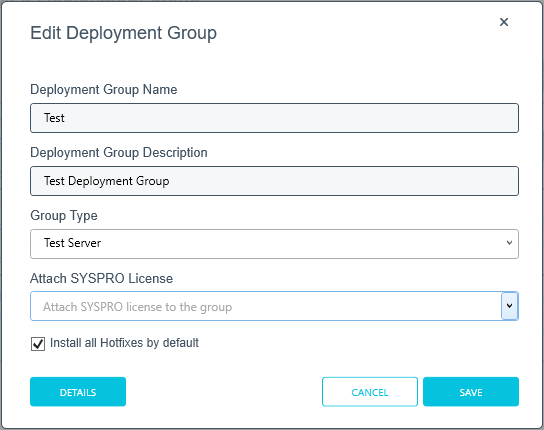Click the 'Attach SYSPRO License' label
The image size is (544, 430).
101,278
